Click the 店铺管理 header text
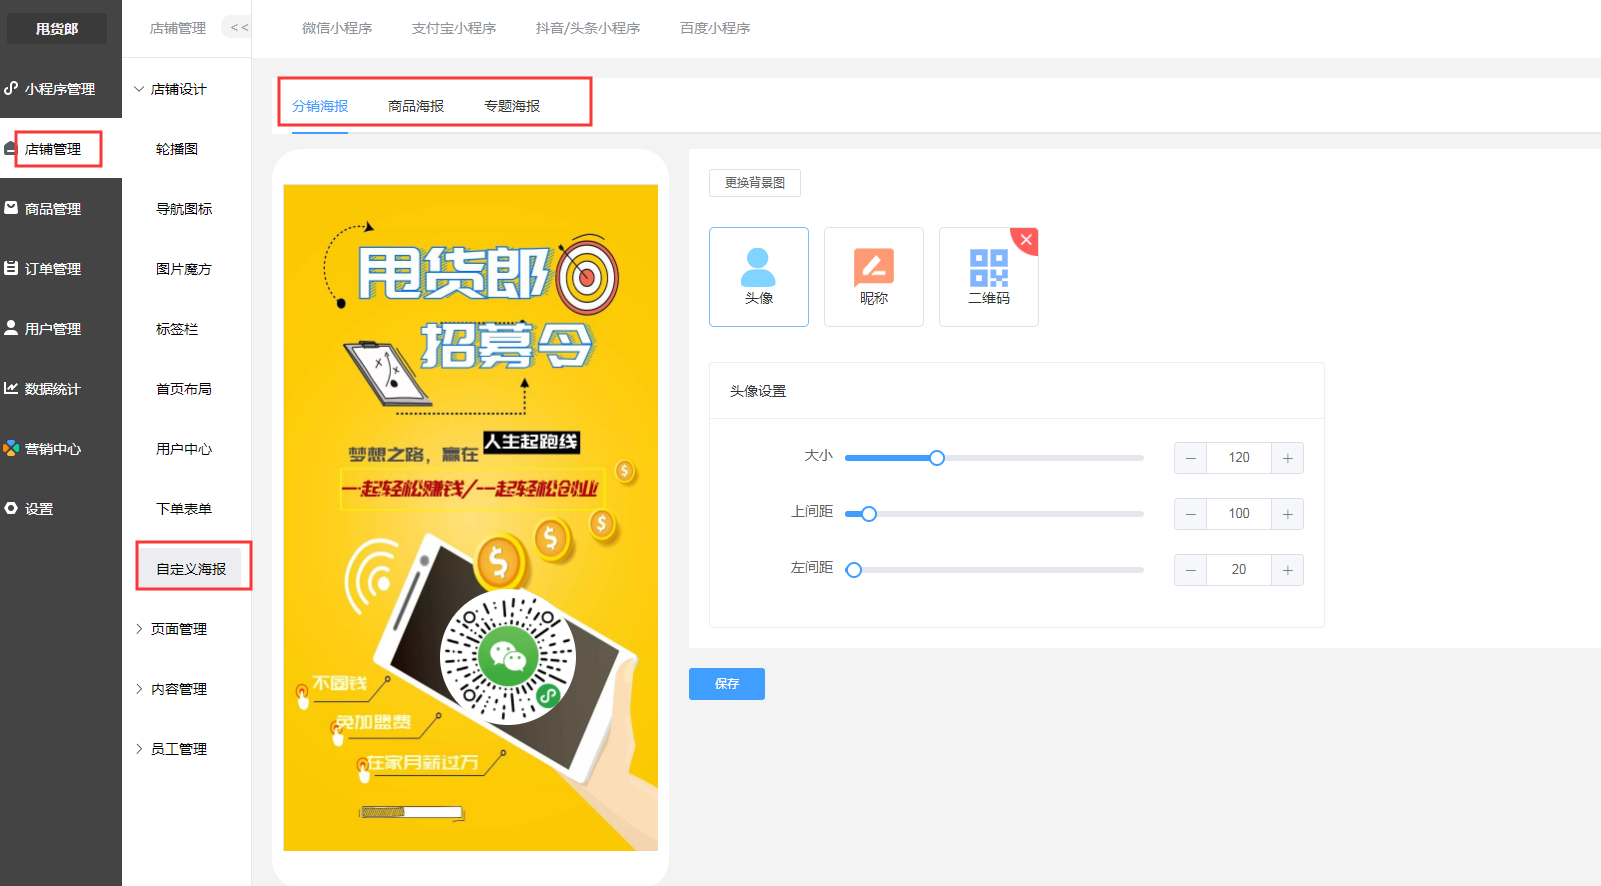 (178, 28)
